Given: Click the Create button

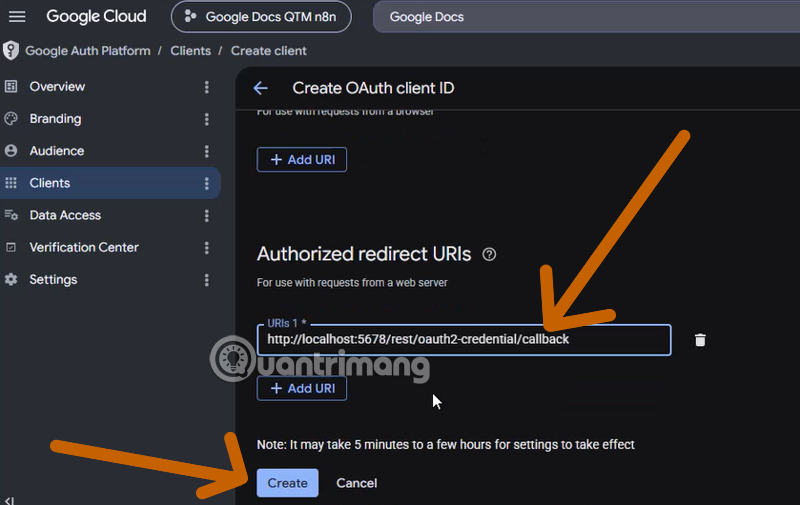Looking at the screenshot, I should click(x=287, y=483).
